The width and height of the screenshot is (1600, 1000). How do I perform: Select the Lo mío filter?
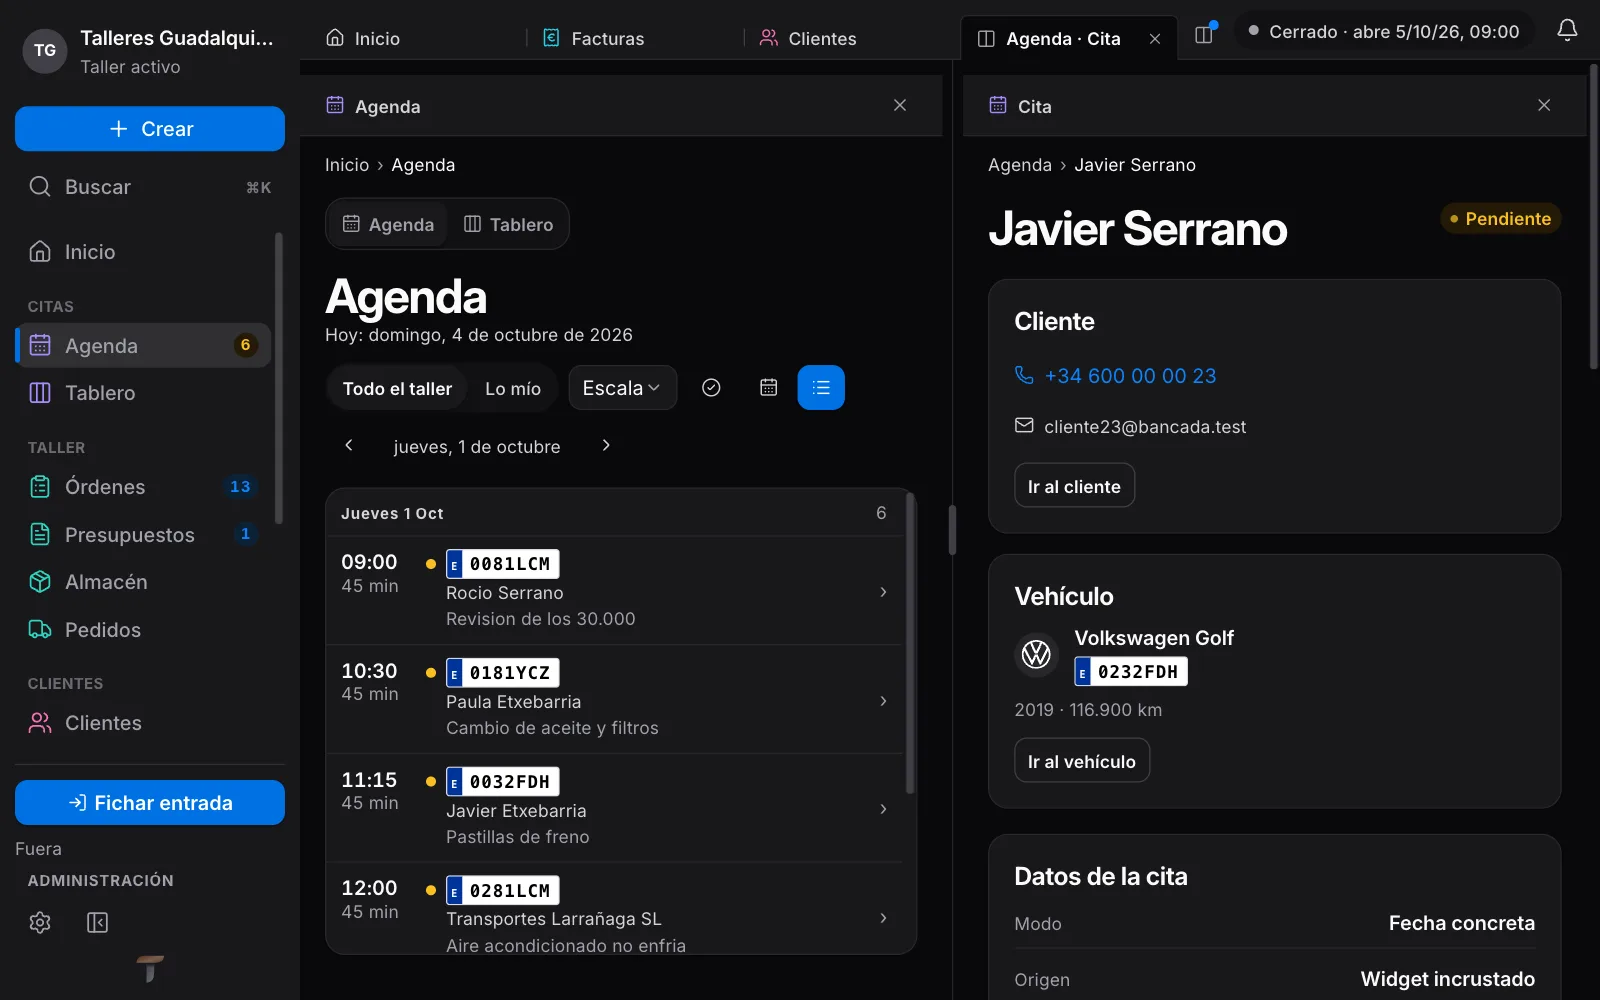(513, 389)
